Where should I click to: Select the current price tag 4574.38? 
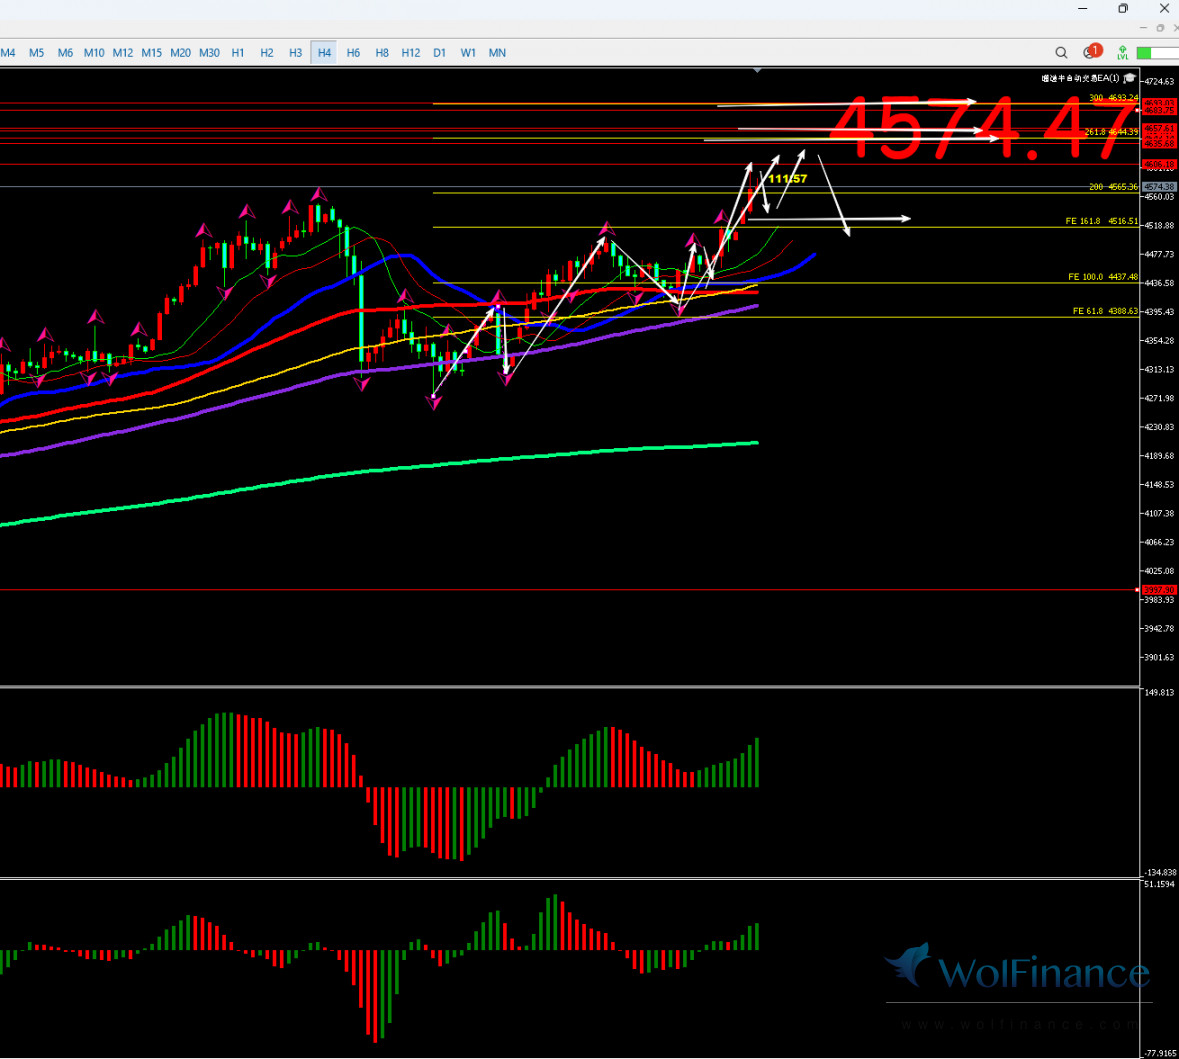(x=1159, y=187)
